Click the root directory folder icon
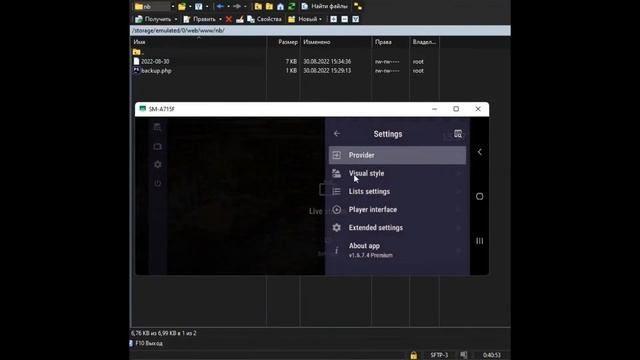640x360 pixels. (x=269, y=6)
